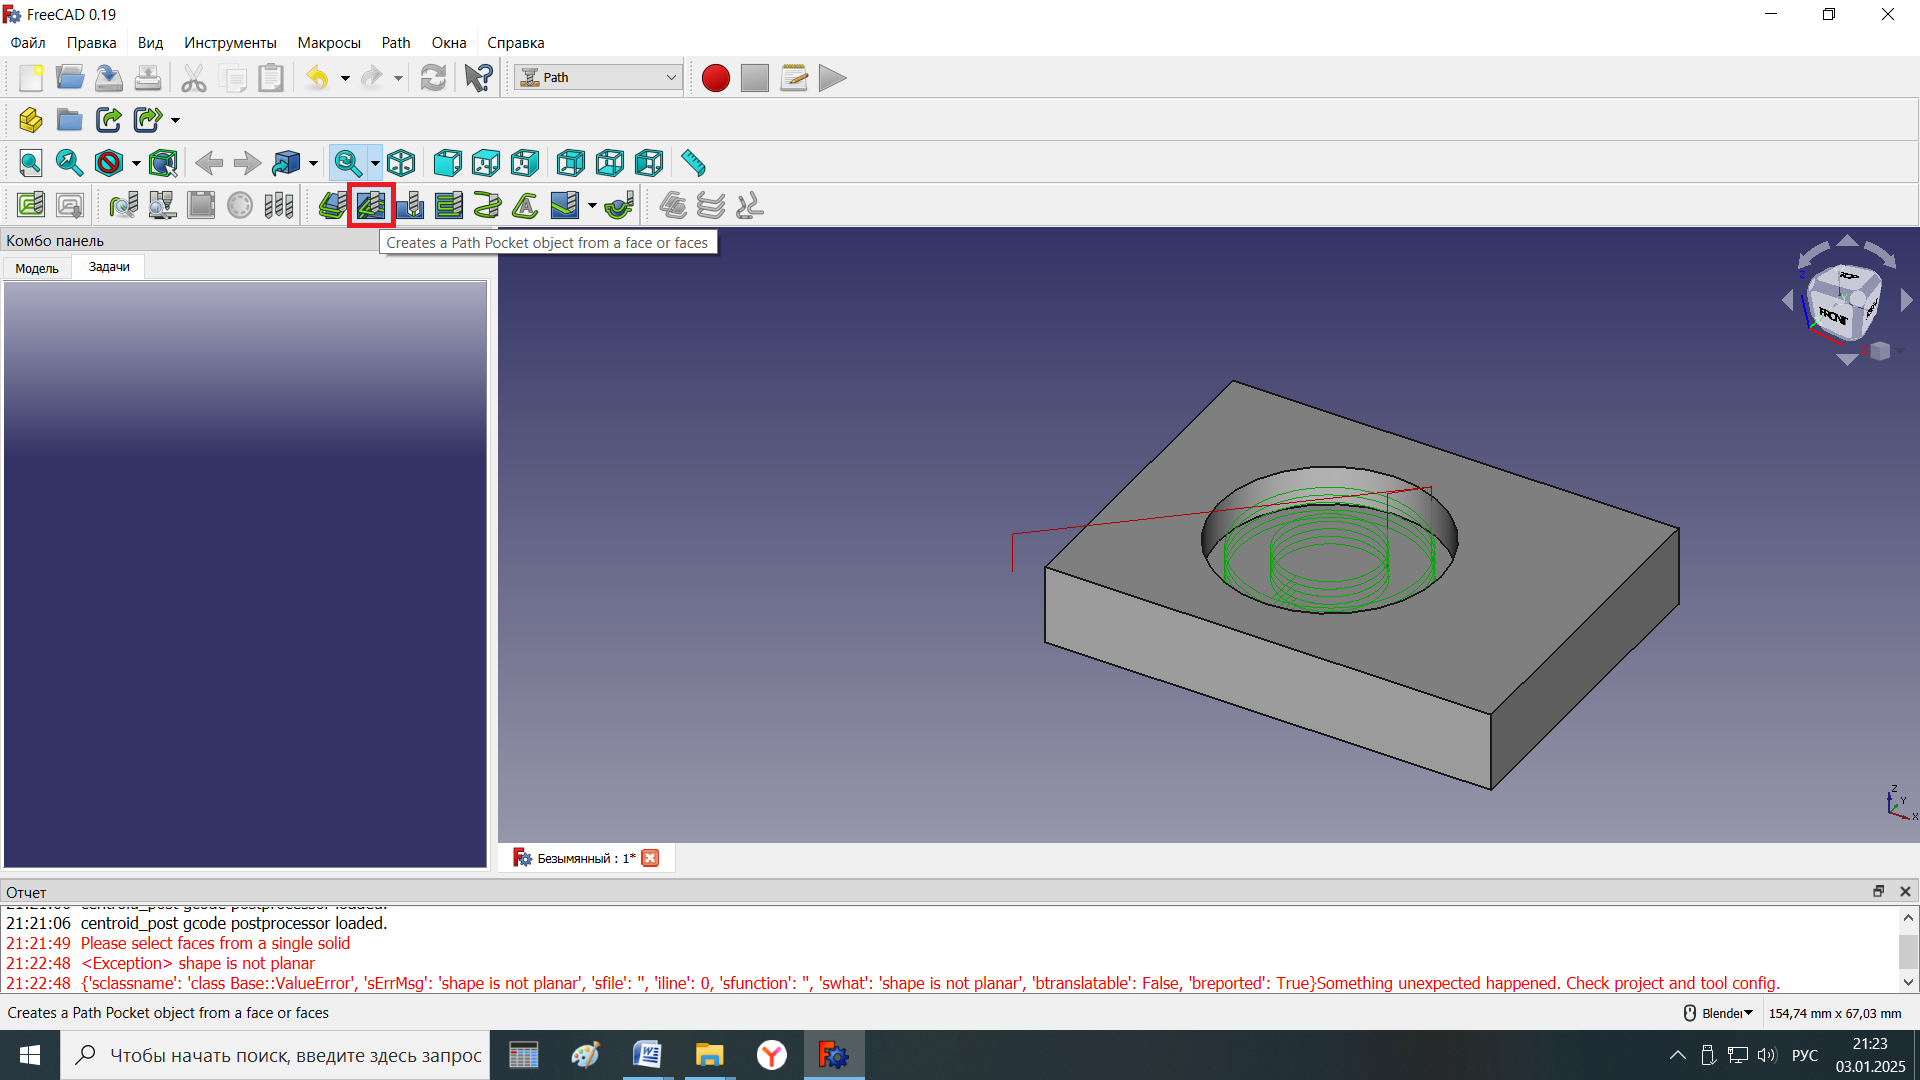Create a Path Profile operation
This screenshot has height=1080, width=1920.
click(332, 206)
